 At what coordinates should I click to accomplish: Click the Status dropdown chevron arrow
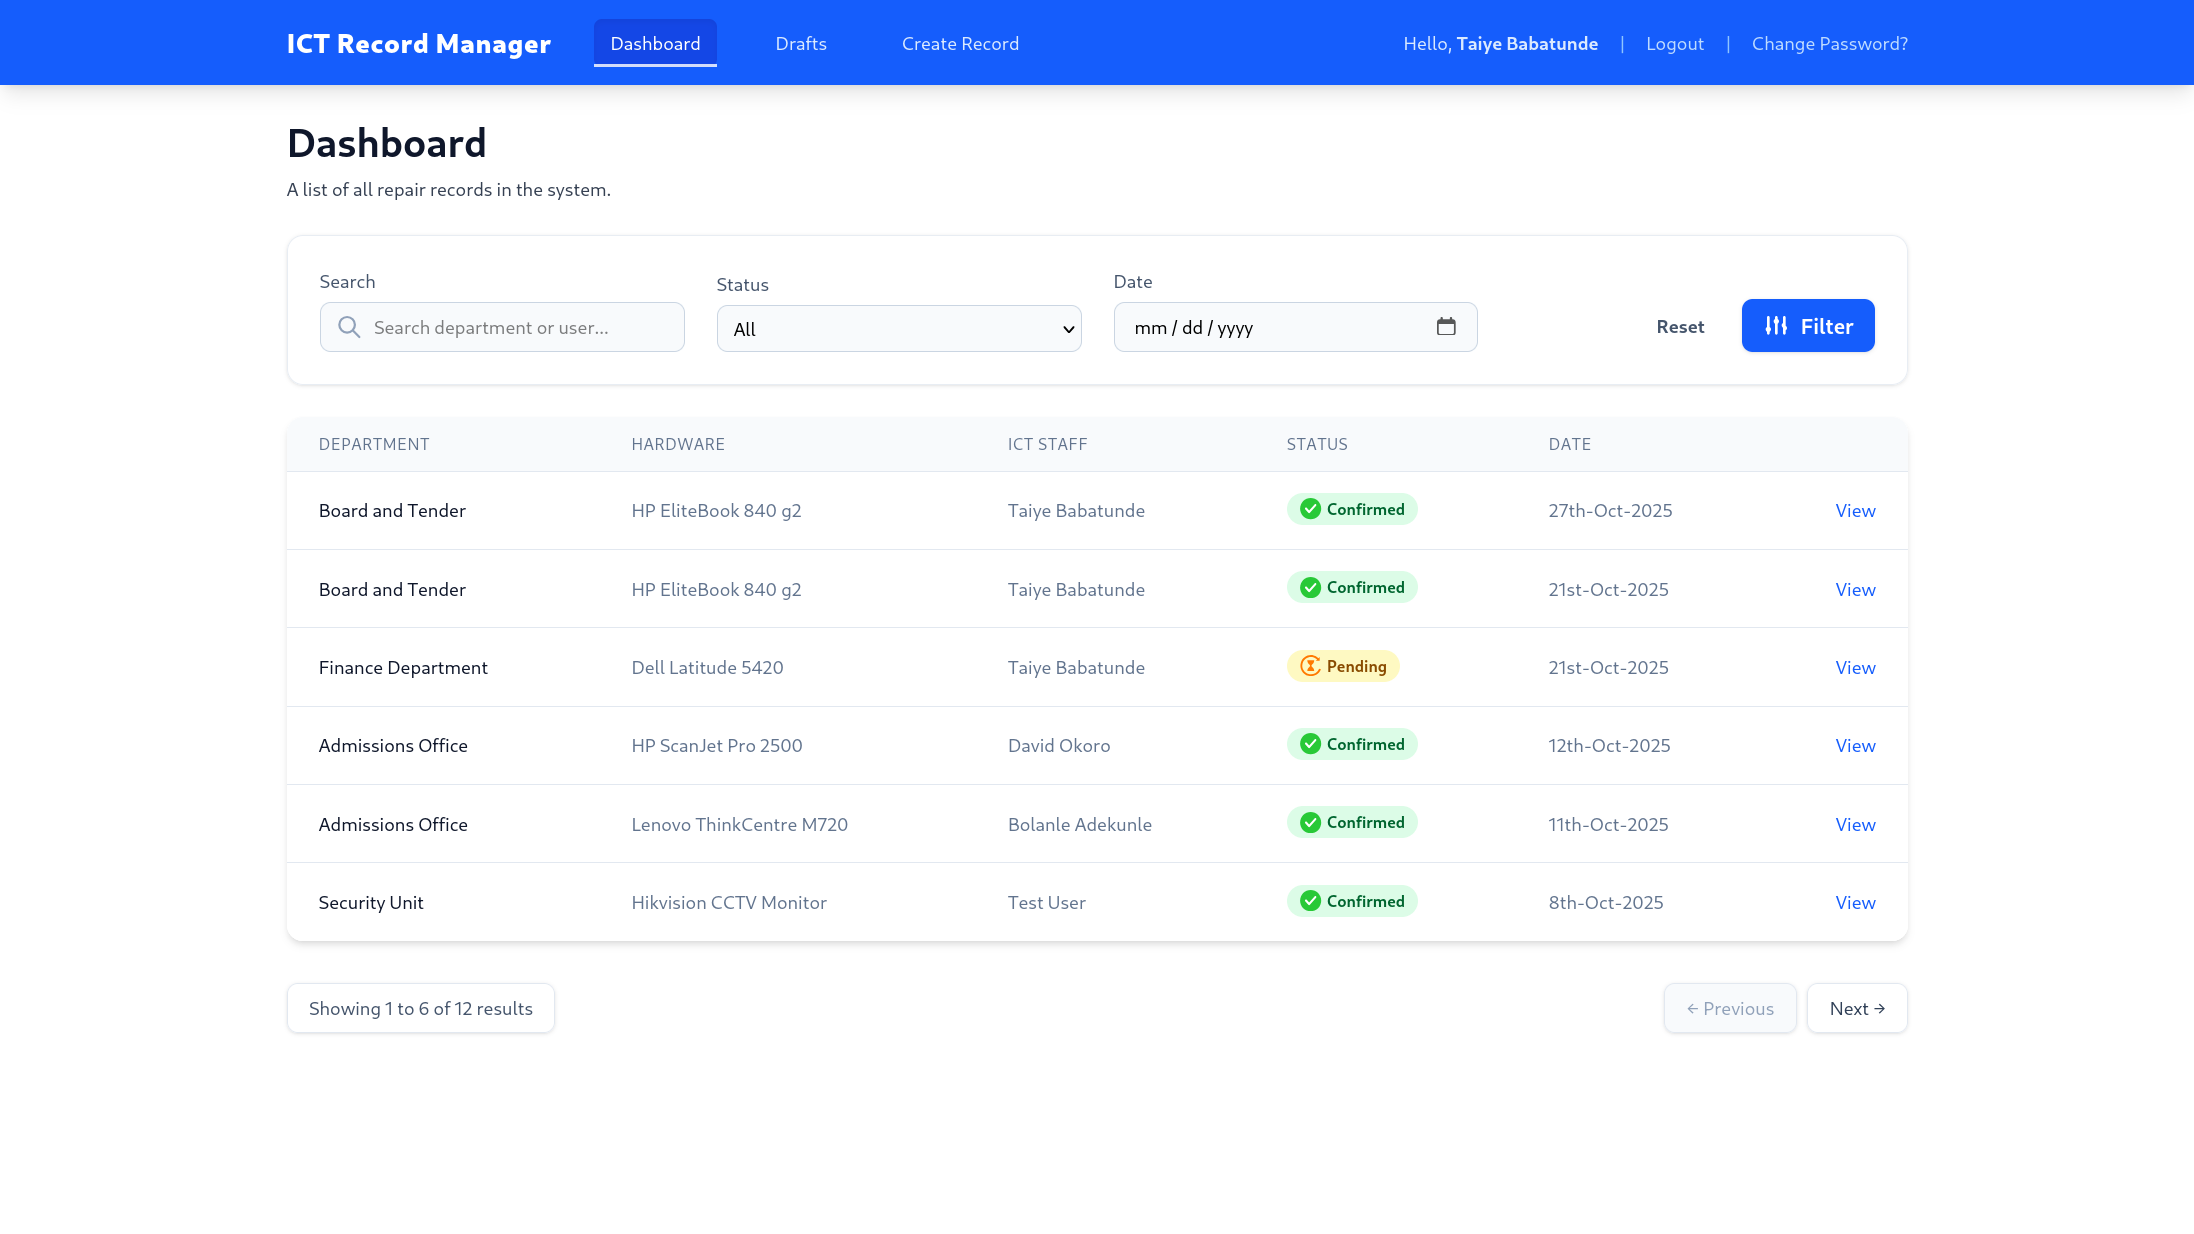pos(1068,329)
